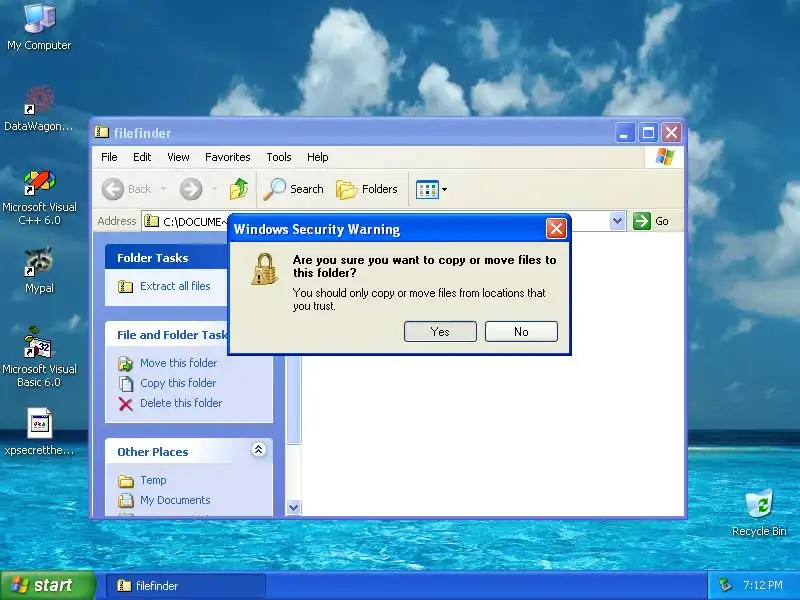
Task: Open the Favorites menu
Action: (x=228, y=157)
